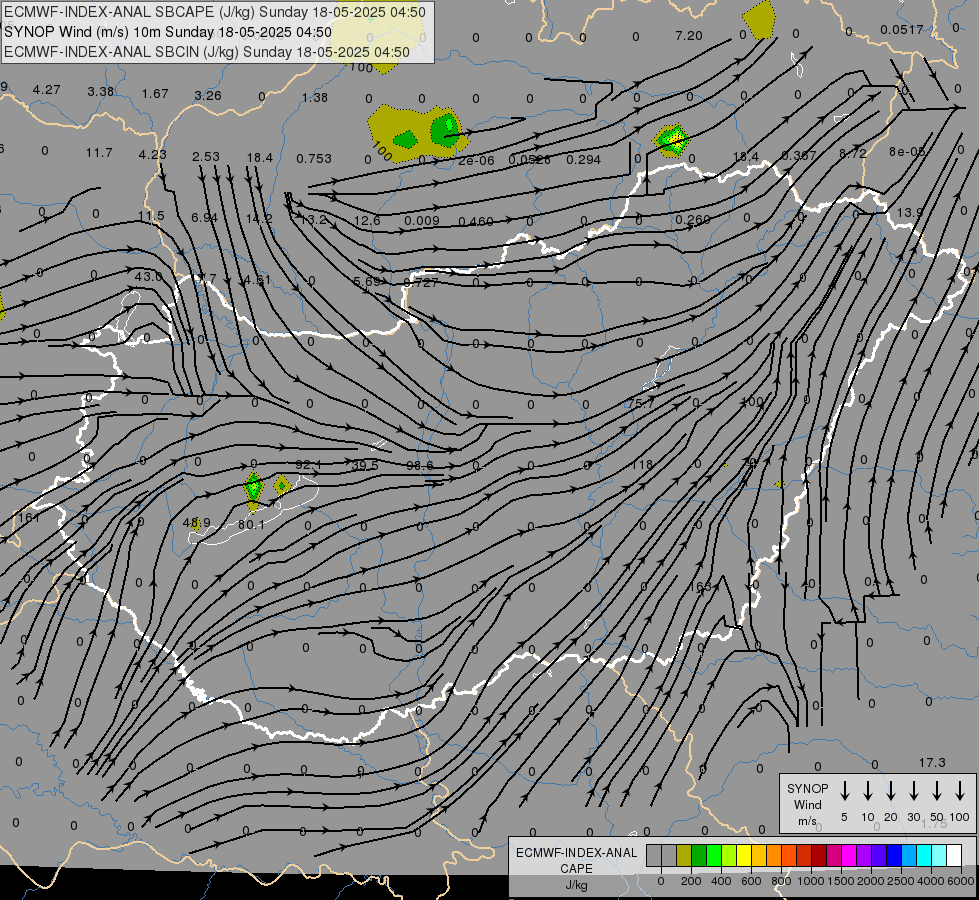This screenshot has height=900, width=979.
Task: Click the 600 tick label on CAPE scale
Action: click(x=751, y=881)
